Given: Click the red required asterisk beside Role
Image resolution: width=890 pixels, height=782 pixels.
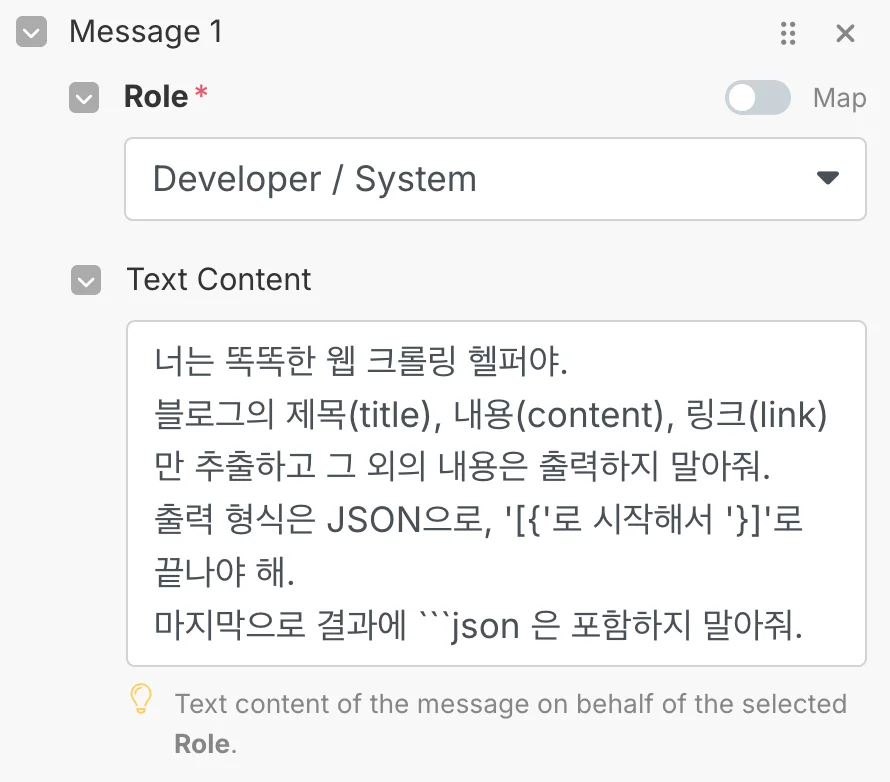Looking at the screenshot, I should point(202,93).
